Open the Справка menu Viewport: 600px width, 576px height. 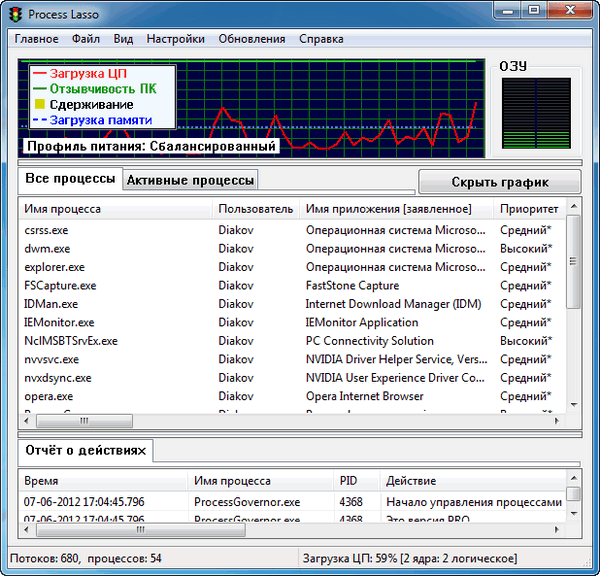click(x=320, y=39)
